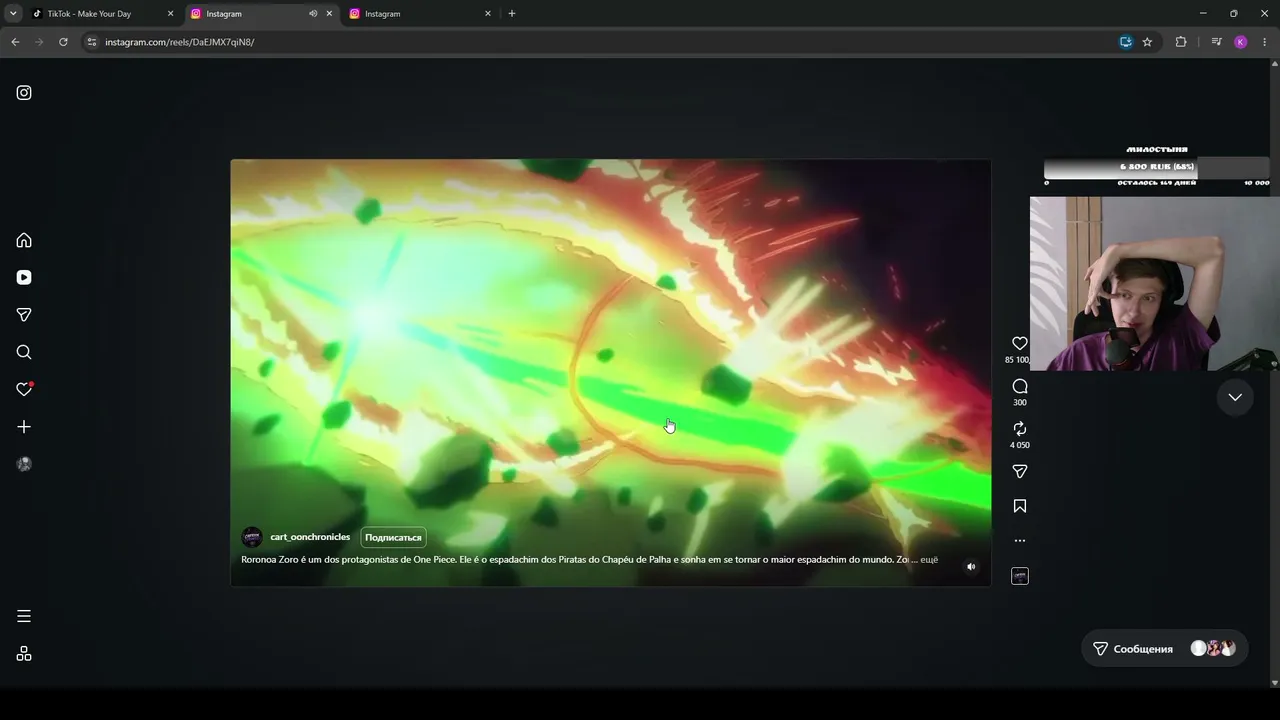Click the 4 050 reposts count
The image size is (1280, 720).
[x=1020, y=445]
